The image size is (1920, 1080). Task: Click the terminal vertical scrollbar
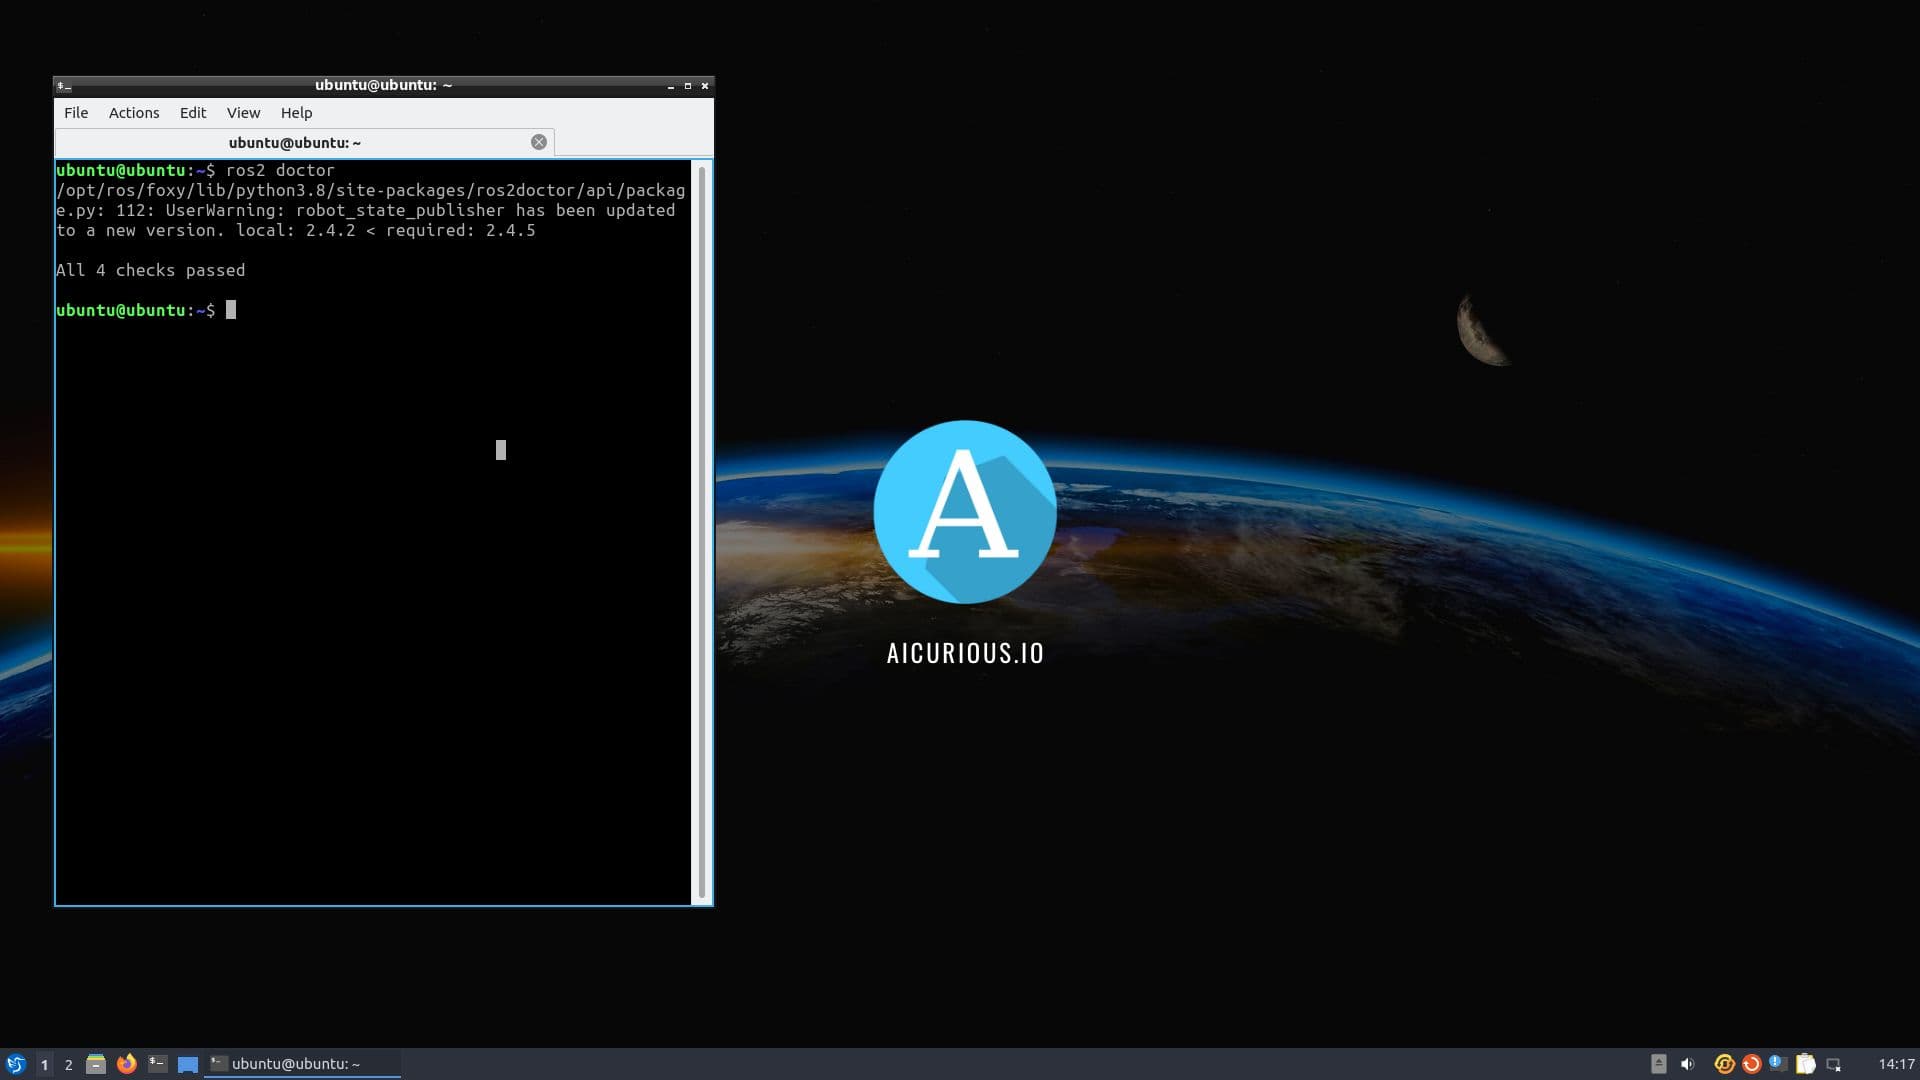tap(702, 530)
